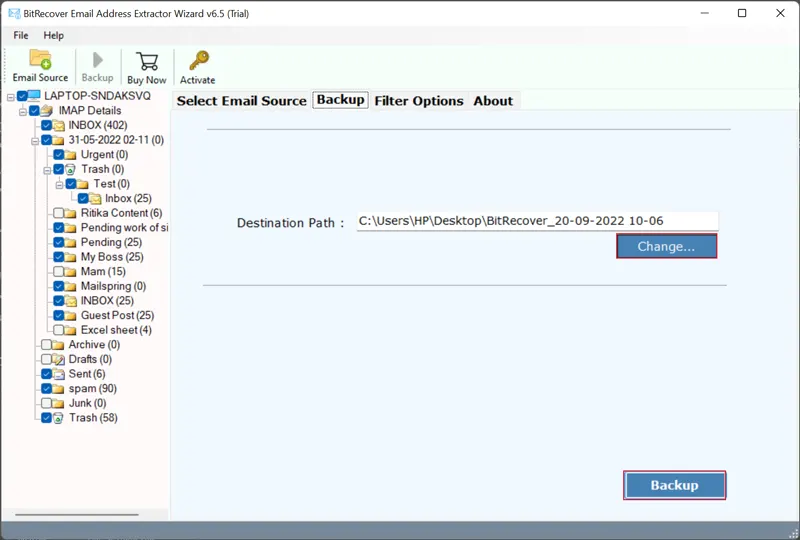The height and width of the screenshot is (540, 800).
Task: Uncheck the INBOX (402) checkbox
Action: click(46, 125)
